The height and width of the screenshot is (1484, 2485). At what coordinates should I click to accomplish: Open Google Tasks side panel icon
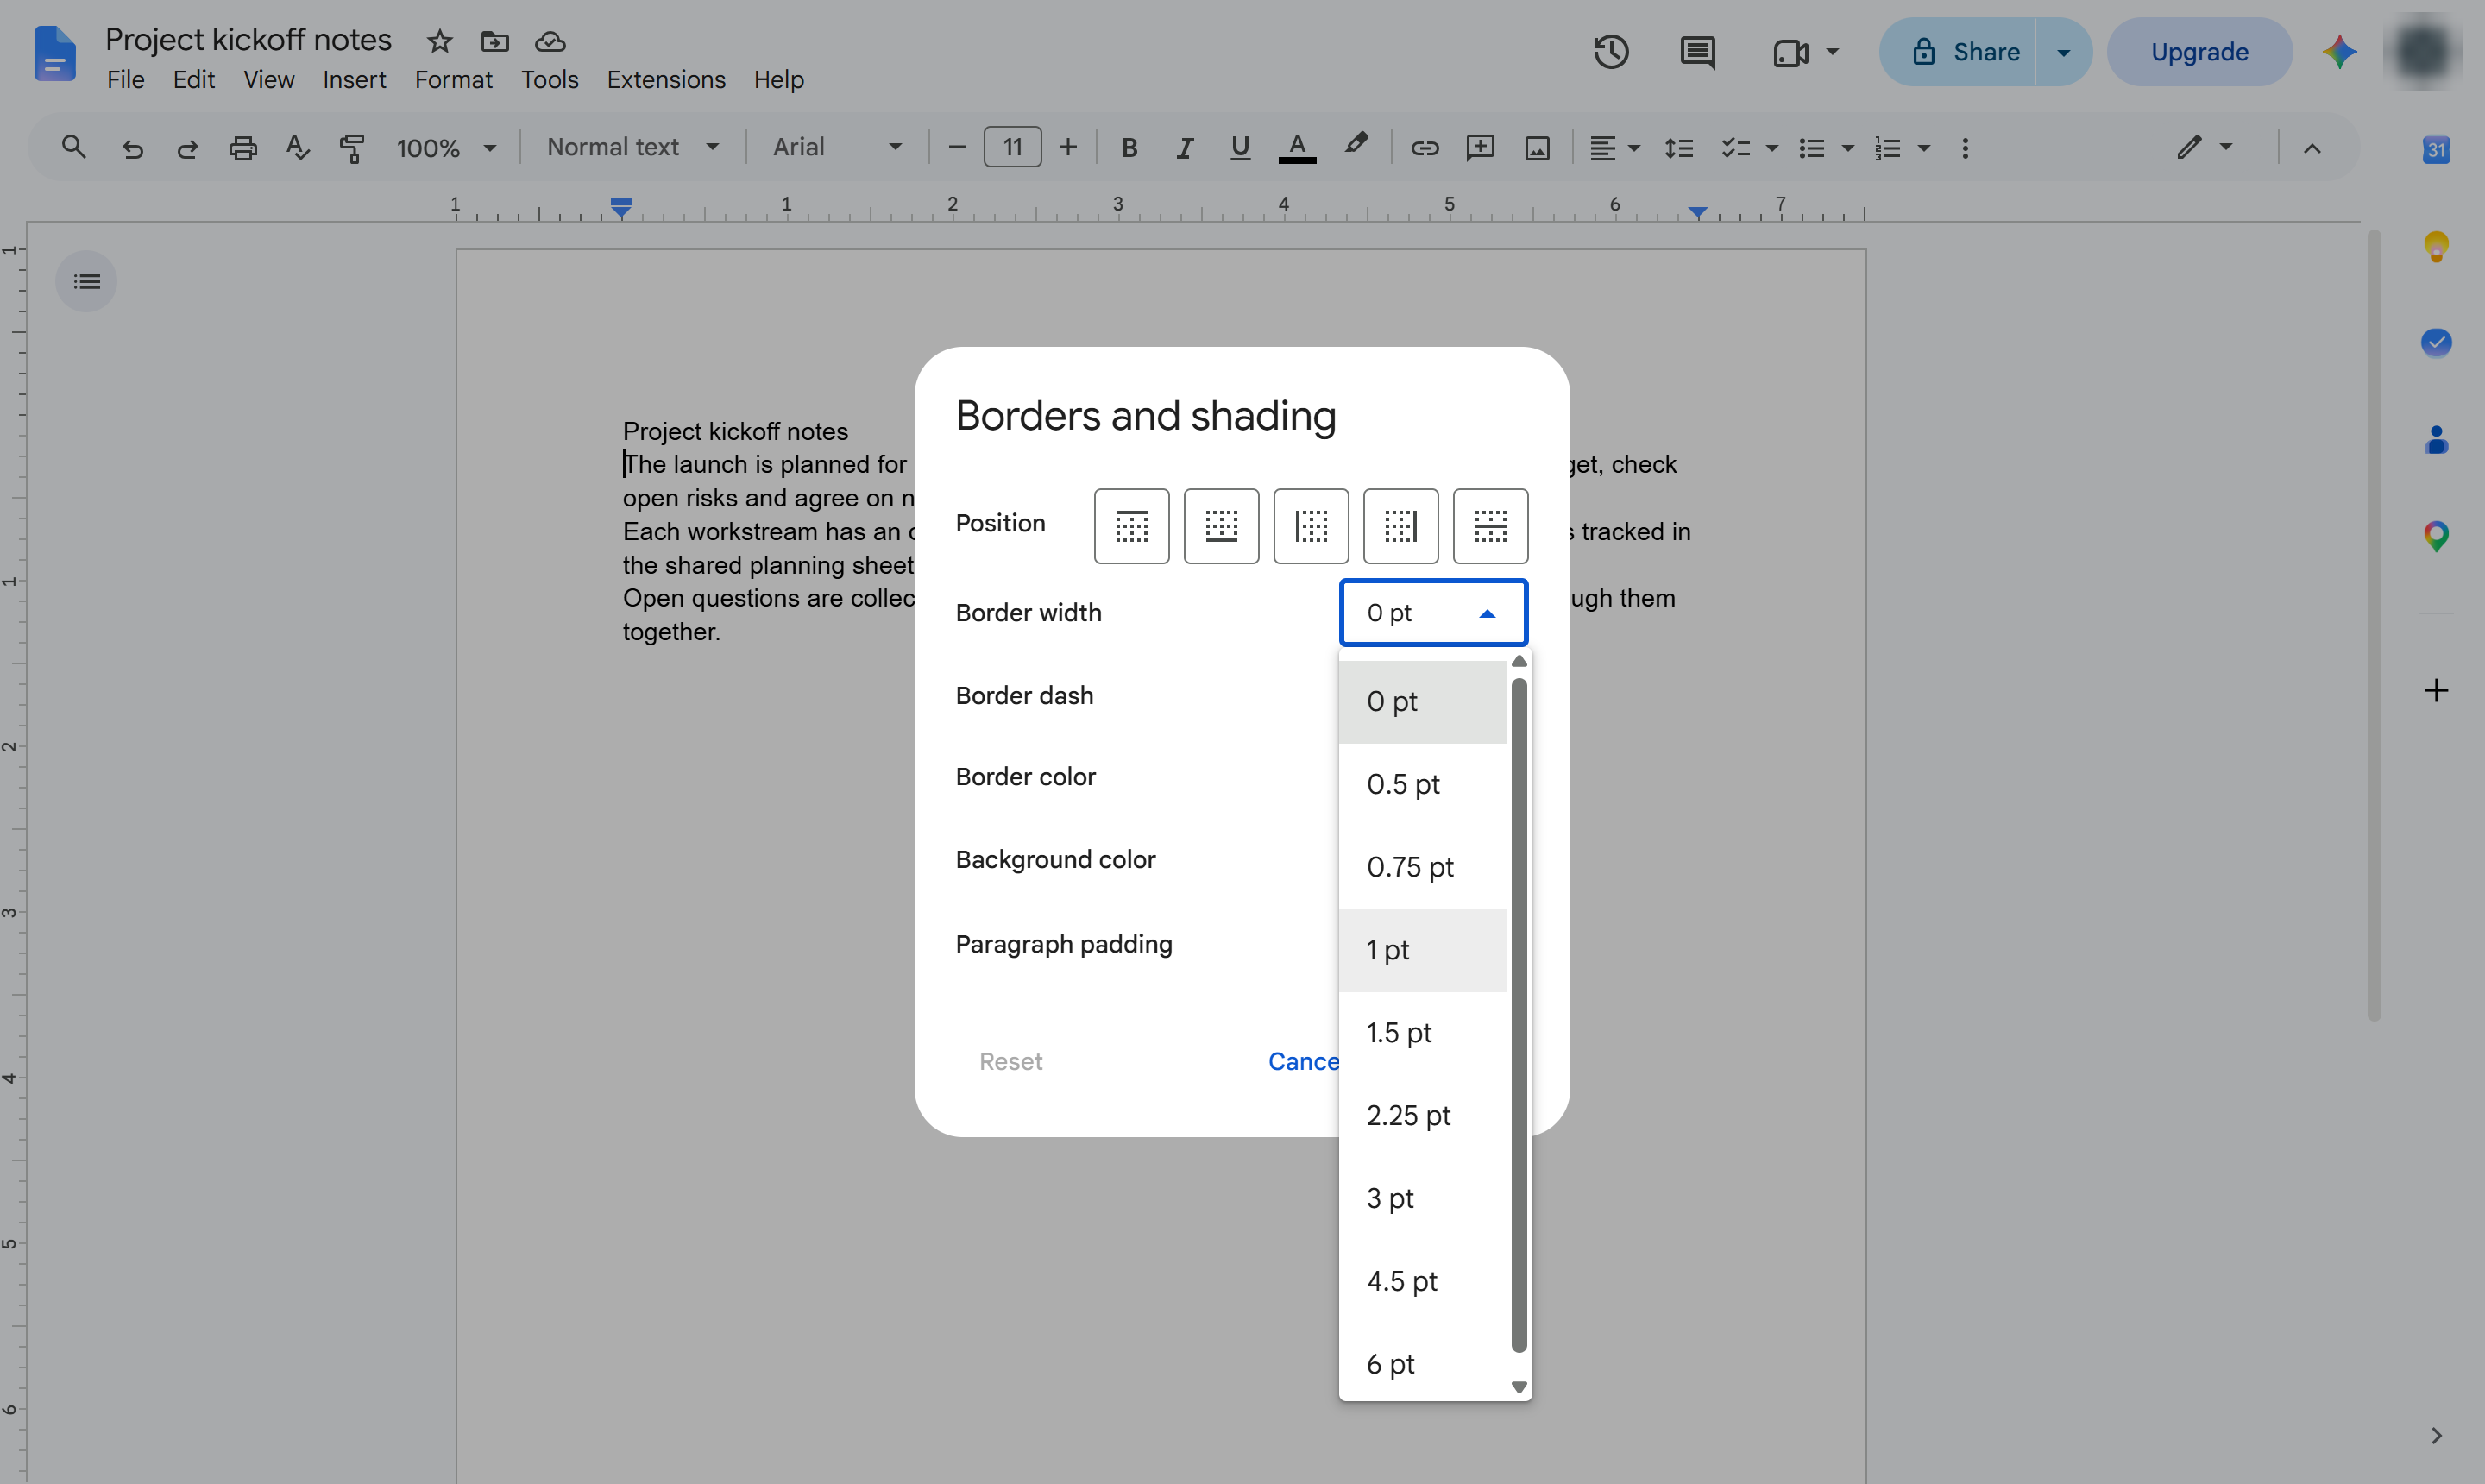coord(2436,342)
